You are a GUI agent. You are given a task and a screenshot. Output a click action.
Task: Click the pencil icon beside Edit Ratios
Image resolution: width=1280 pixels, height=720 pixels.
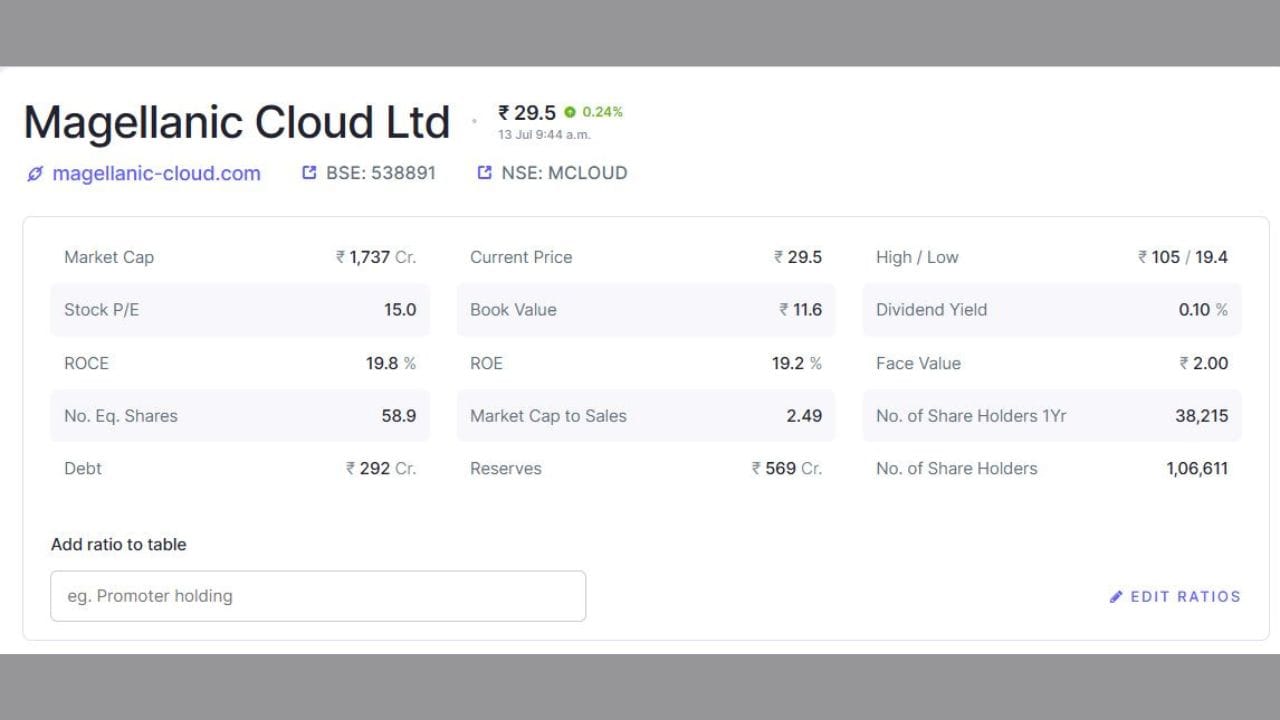[1116, 597]
